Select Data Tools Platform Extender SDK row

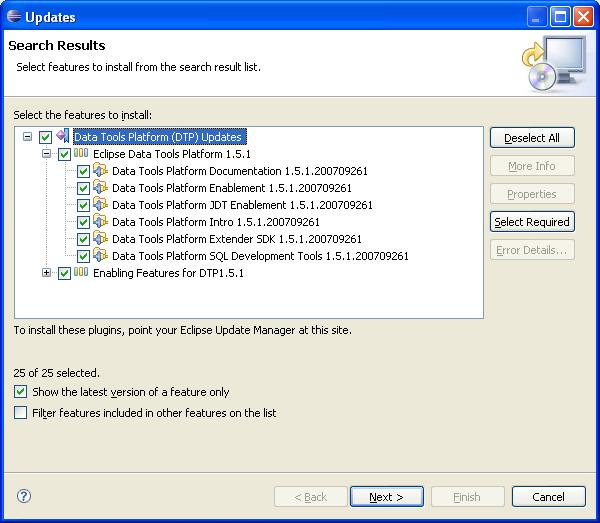pyautogui.click(x=236, y=239)
